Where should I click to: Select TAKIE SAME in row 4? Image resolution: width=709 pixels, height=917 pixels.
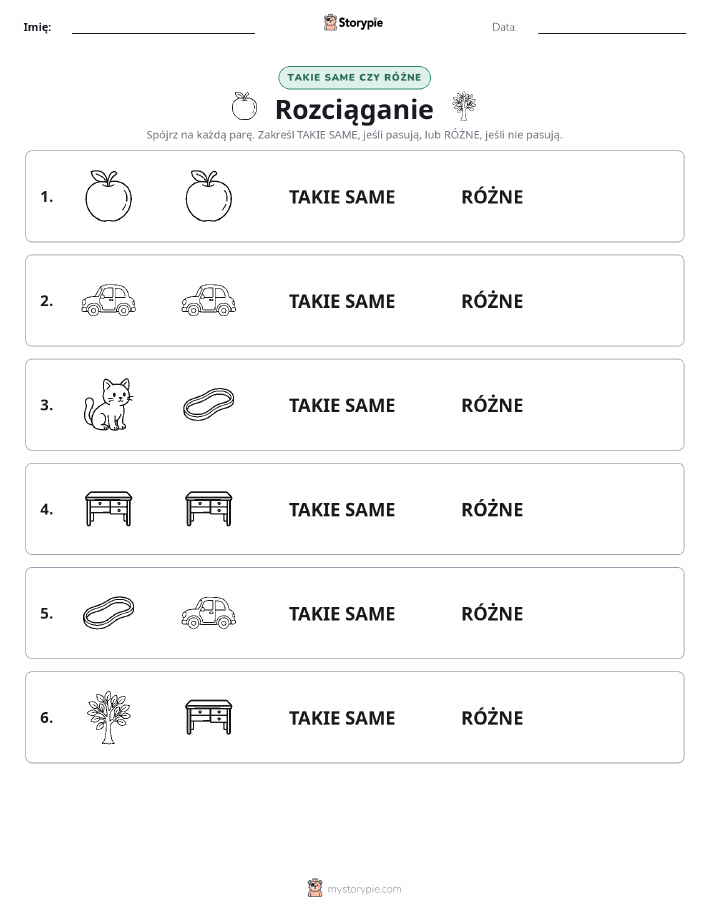(342, 509)
